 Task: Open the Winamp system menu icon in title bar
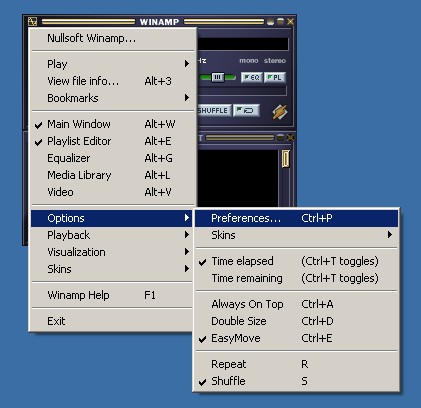click(32, 21)
